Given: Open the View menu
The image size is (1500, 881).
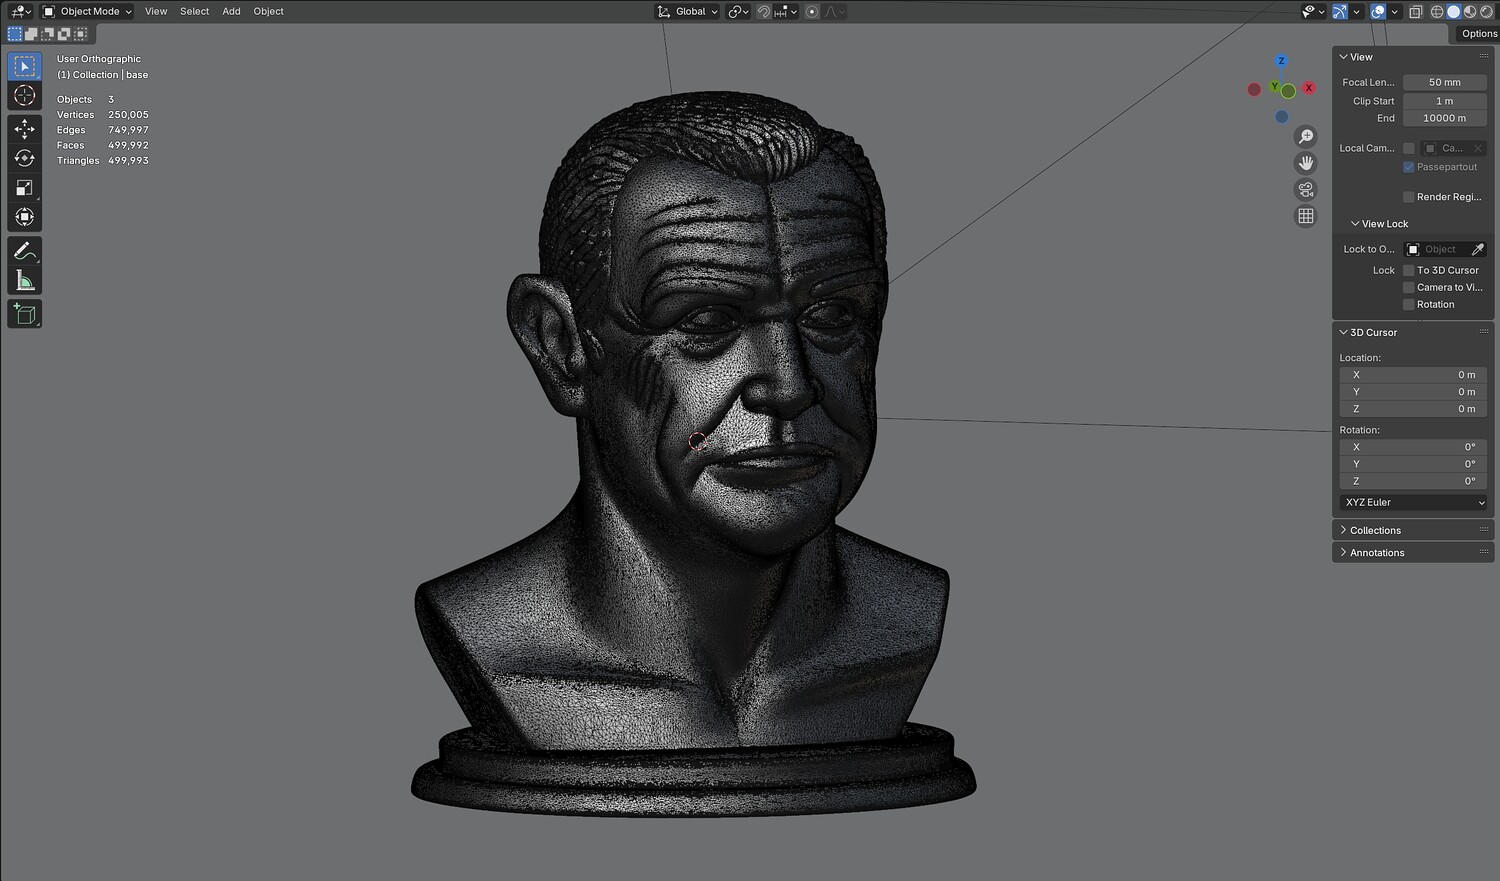Looking at the screenshot, I should (x=156, y=12).
